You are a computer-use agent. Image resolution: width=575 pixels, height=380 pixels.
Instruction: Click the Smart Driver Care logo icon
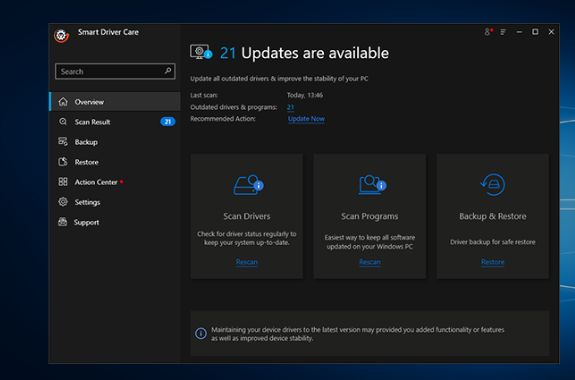[61, 35]
